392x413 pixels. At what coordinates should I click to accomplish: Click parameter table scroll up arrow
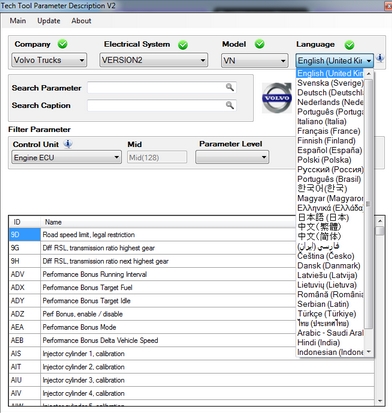point(380,221)
